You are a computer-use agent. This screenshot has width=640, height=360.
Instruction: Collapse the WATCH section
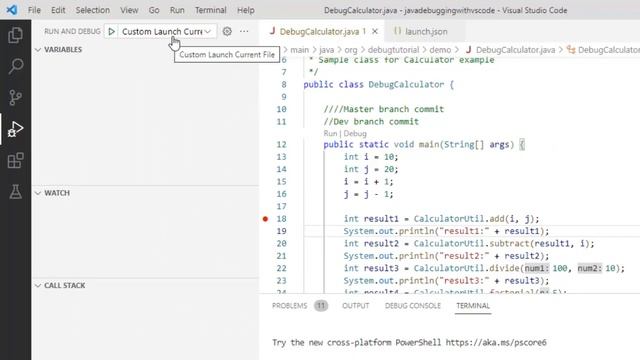coord(52,193)
